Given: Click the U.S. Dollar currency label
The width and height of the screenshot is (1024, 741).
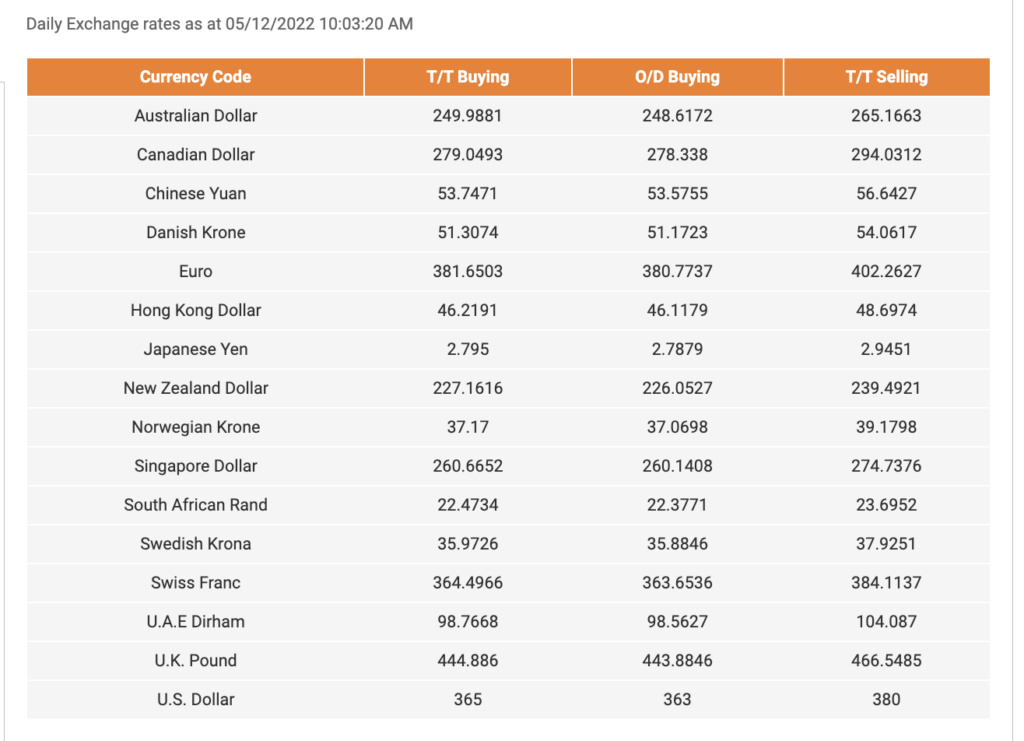Looking at the screenshot, I should click(x=195, y=700).
